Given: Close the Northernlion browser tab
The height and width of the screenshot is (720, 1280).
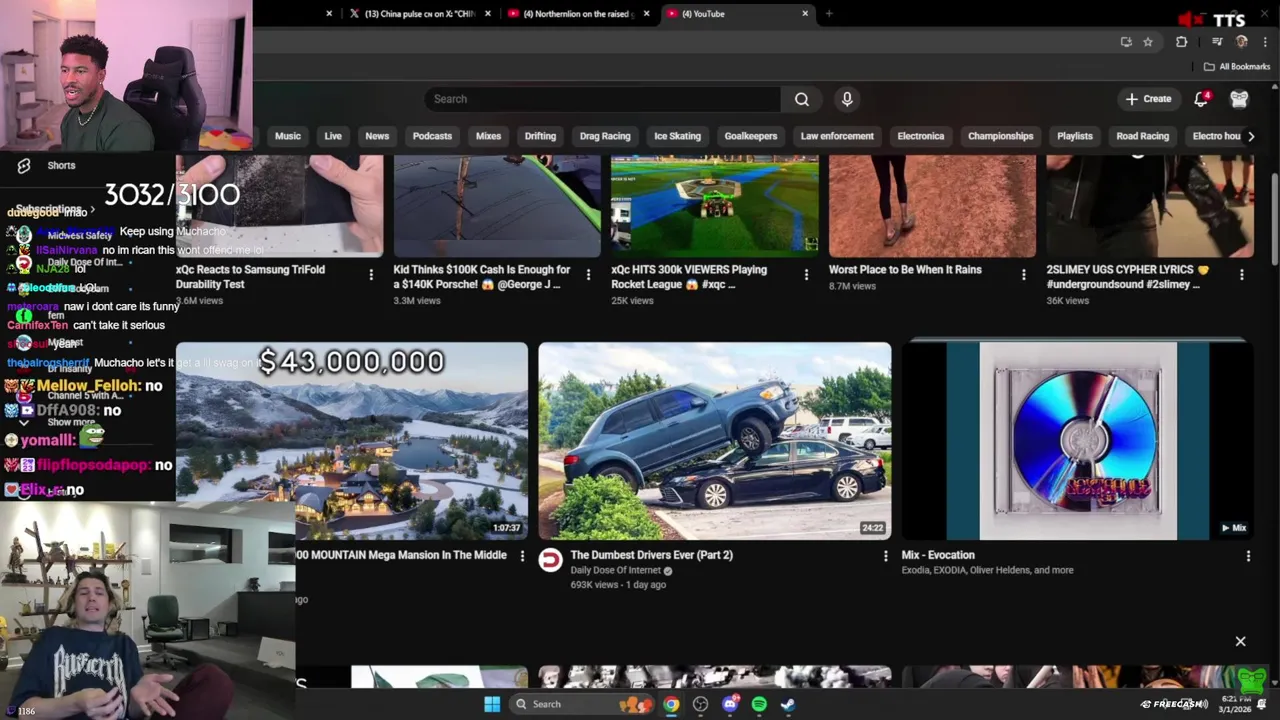Looking at the screenshot, I should pos(646,14).
